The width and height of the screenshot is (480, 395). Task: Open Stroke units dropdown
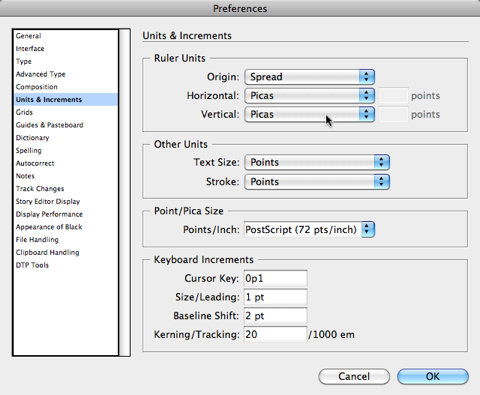pos(317,182)
